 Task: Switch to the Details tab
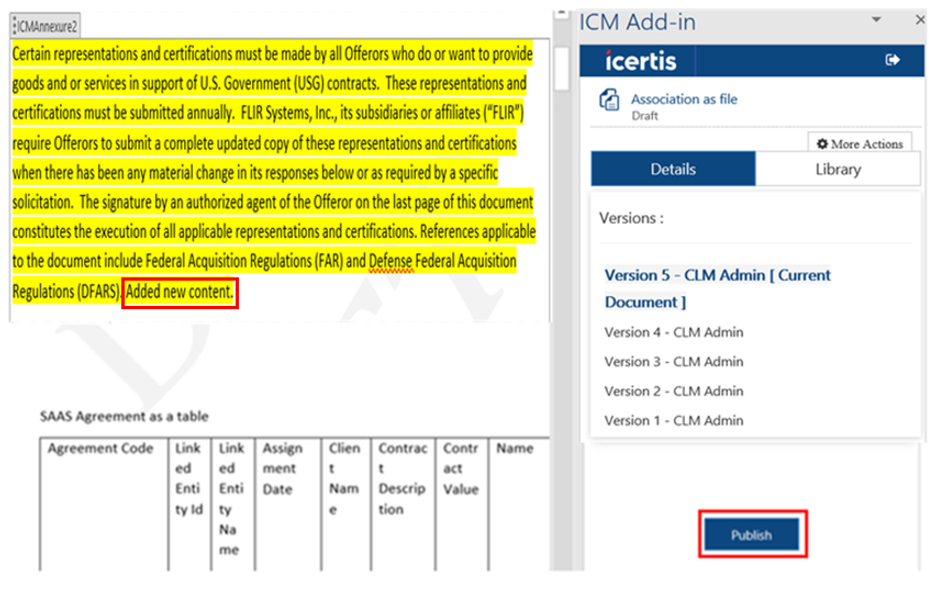pos(673,169)
